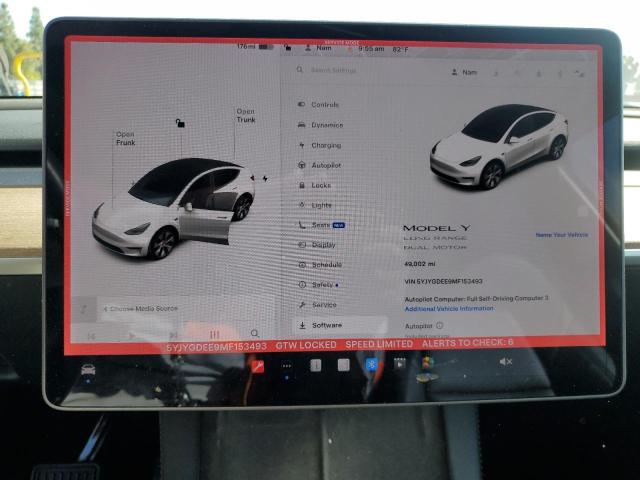The height and width of the screenshot is (480, 640).
Task: Tap the Autopilot Computer description text
Action: coord(476,299)
